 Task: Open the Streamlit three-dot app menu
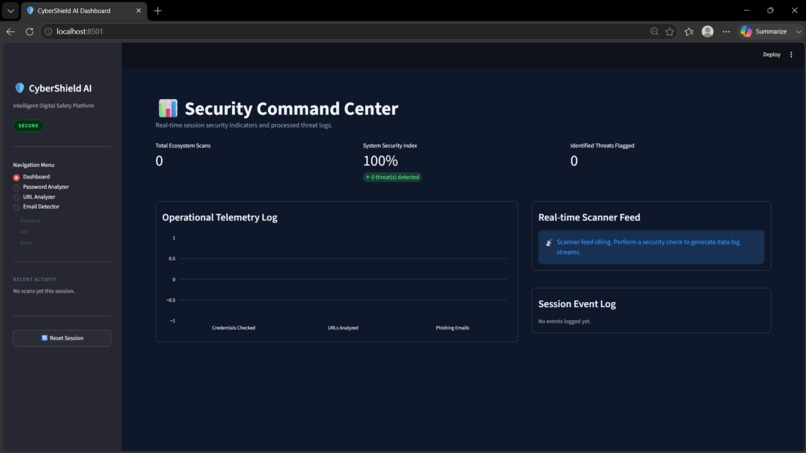[791, 55]
